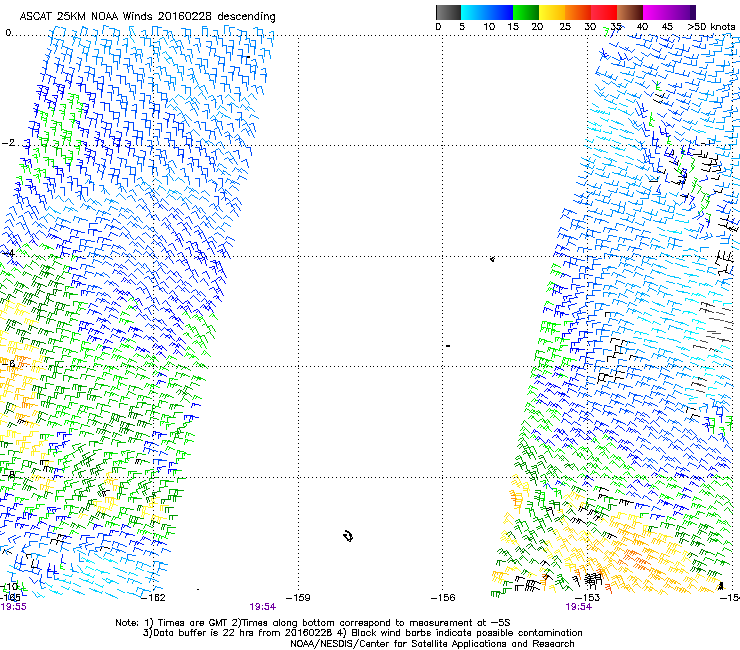
Task: Click the '-8' latitude axis label
Action: [9, 474]
